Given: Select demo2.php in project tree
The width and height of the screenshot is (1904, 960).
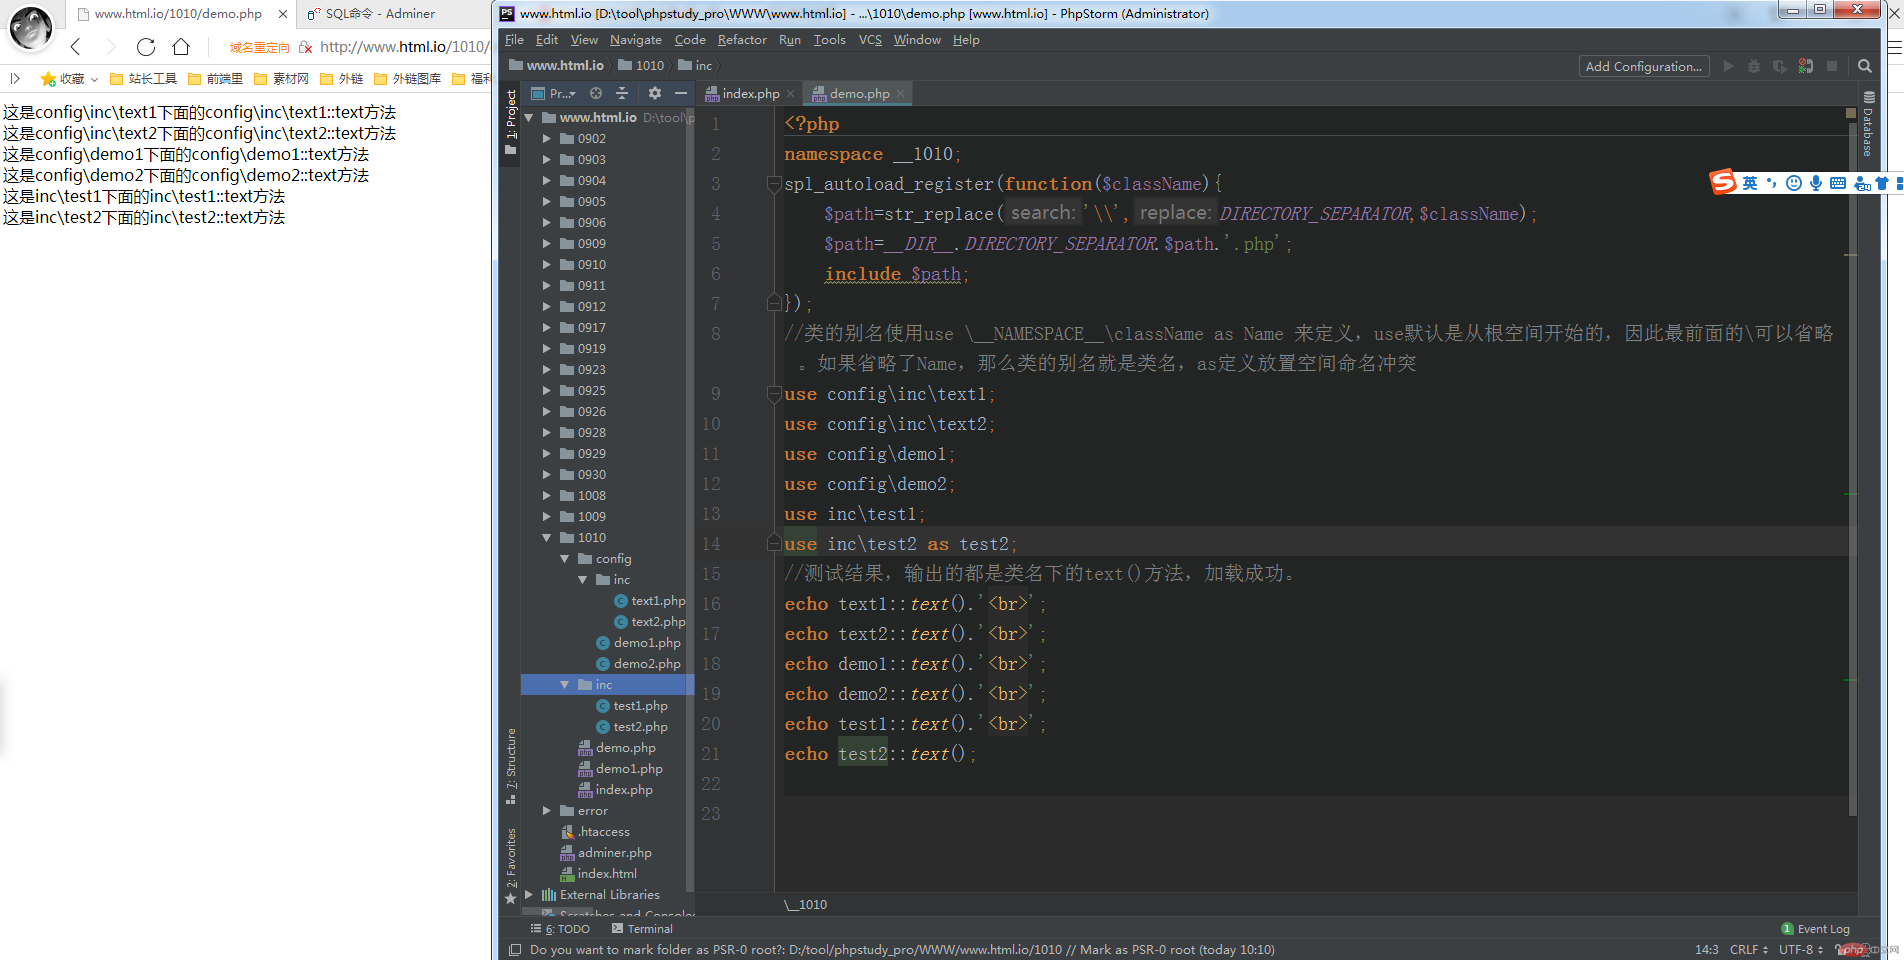Looking at the screenshot, I should [x=638, y=664].
